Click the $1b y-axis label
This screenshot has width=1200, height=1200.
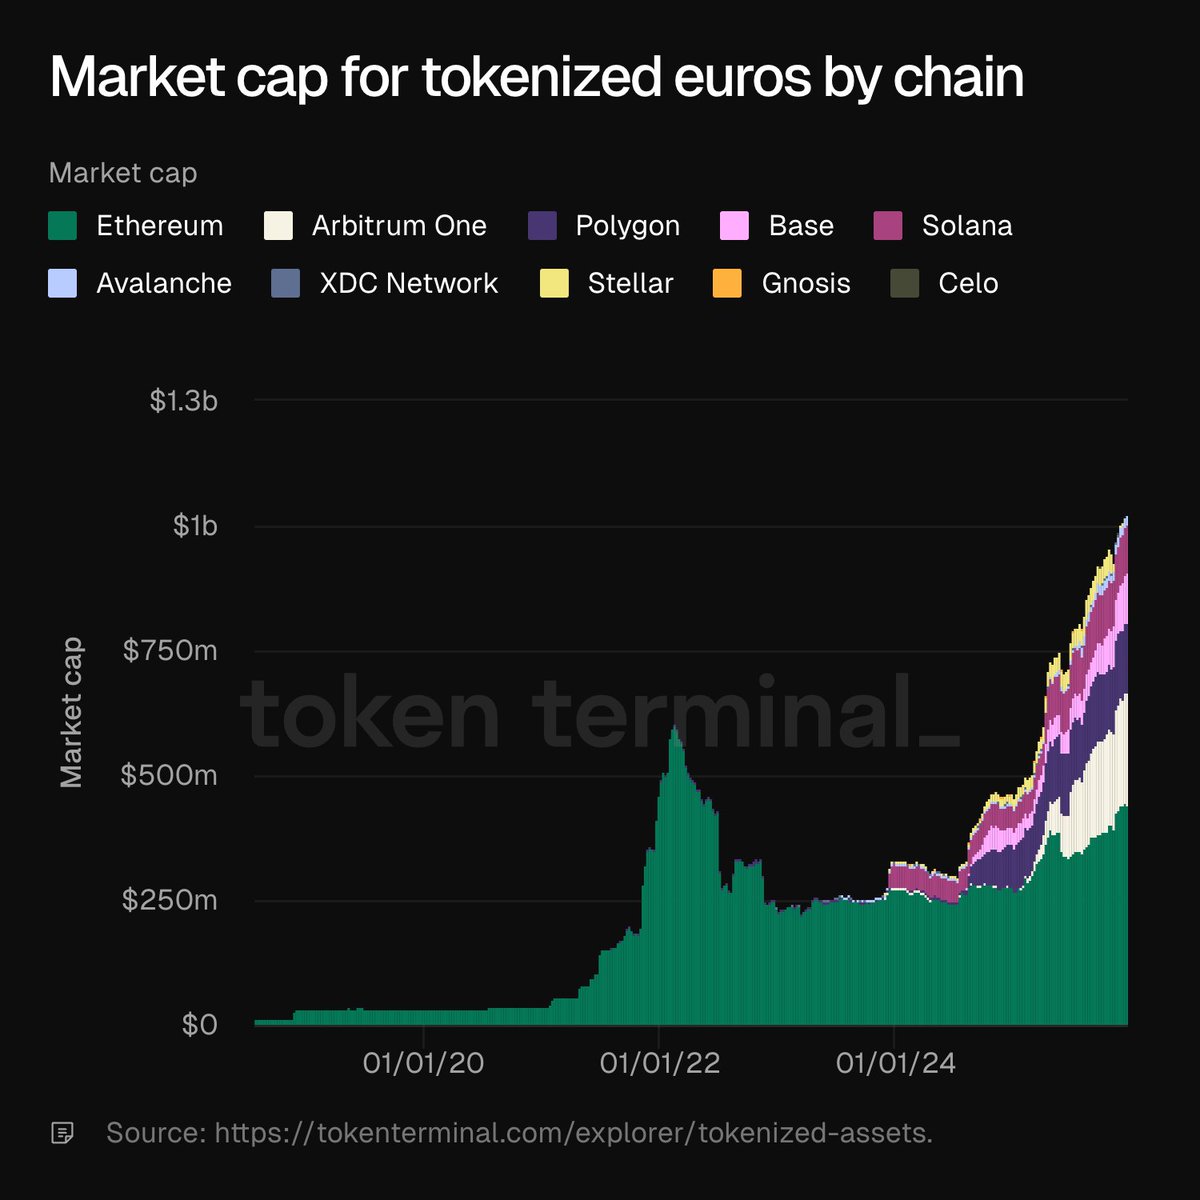coord(195,526)
